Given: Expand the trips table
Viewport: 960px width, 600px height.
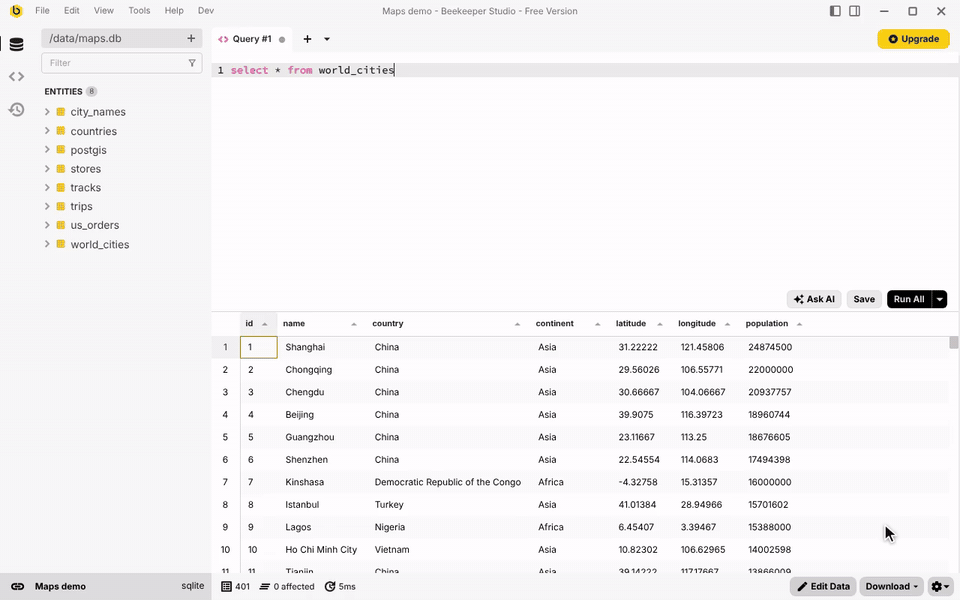Looking at the screenshot, I should (x=47, y=206).
